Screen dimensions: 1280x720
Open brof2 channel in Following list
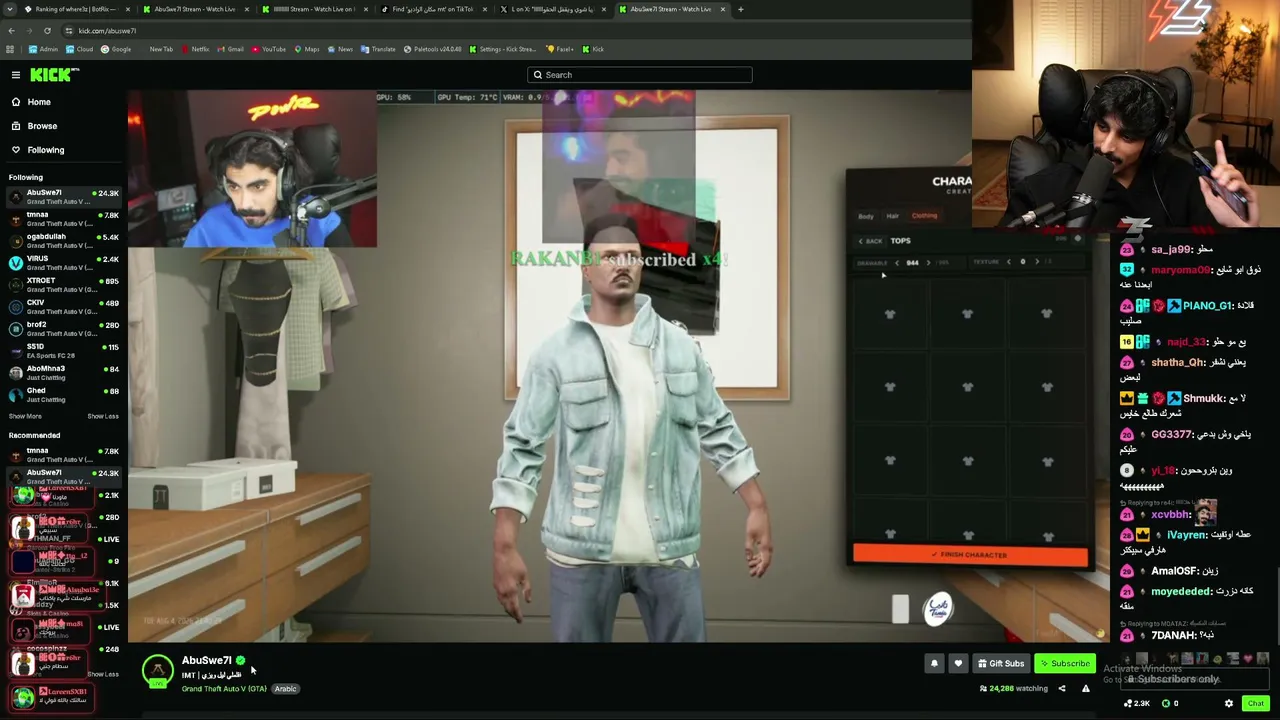(64, 329)
